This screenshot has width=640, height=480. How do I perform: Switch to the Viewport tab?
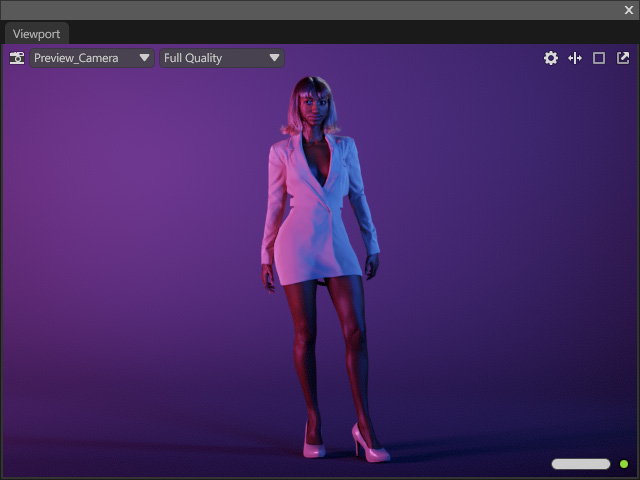36,34
